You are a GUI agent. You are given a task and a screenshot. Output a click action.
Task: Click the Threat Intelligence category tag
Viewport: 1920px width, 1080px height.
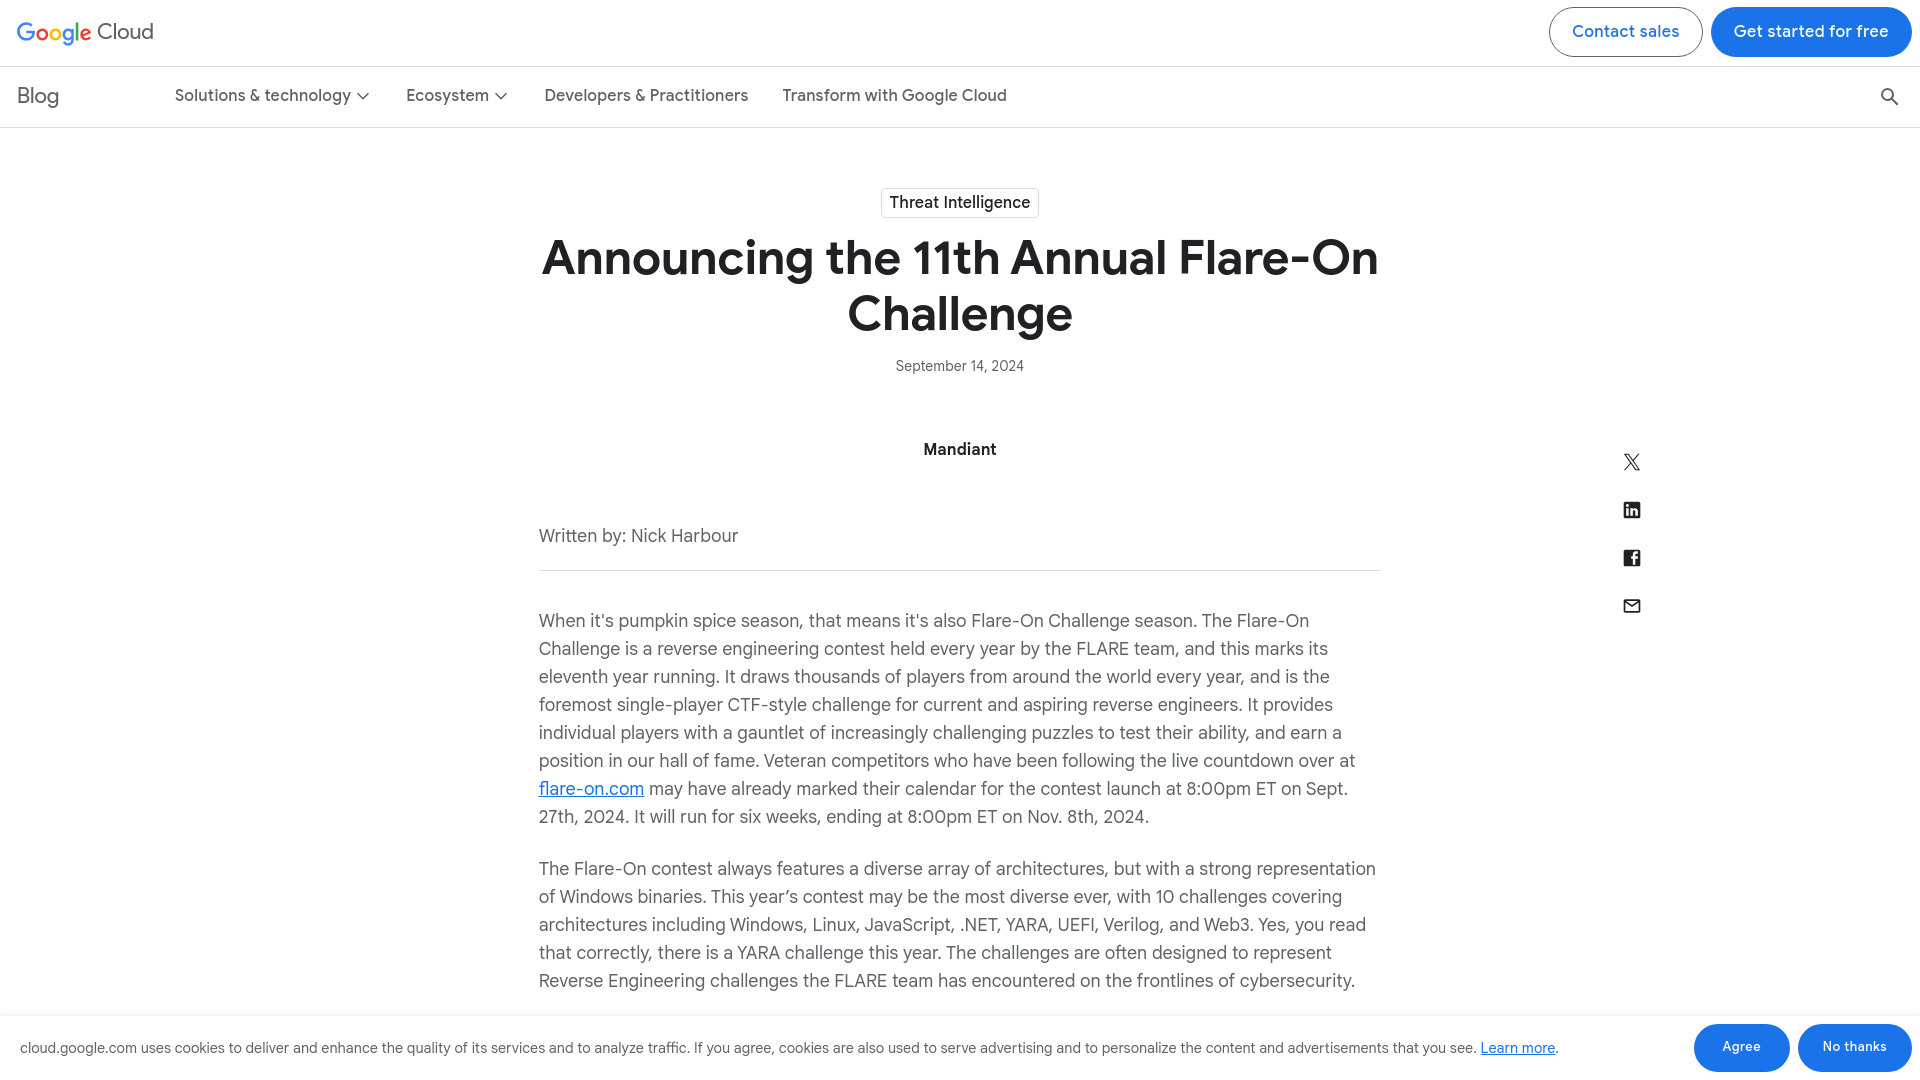point(960,203)
